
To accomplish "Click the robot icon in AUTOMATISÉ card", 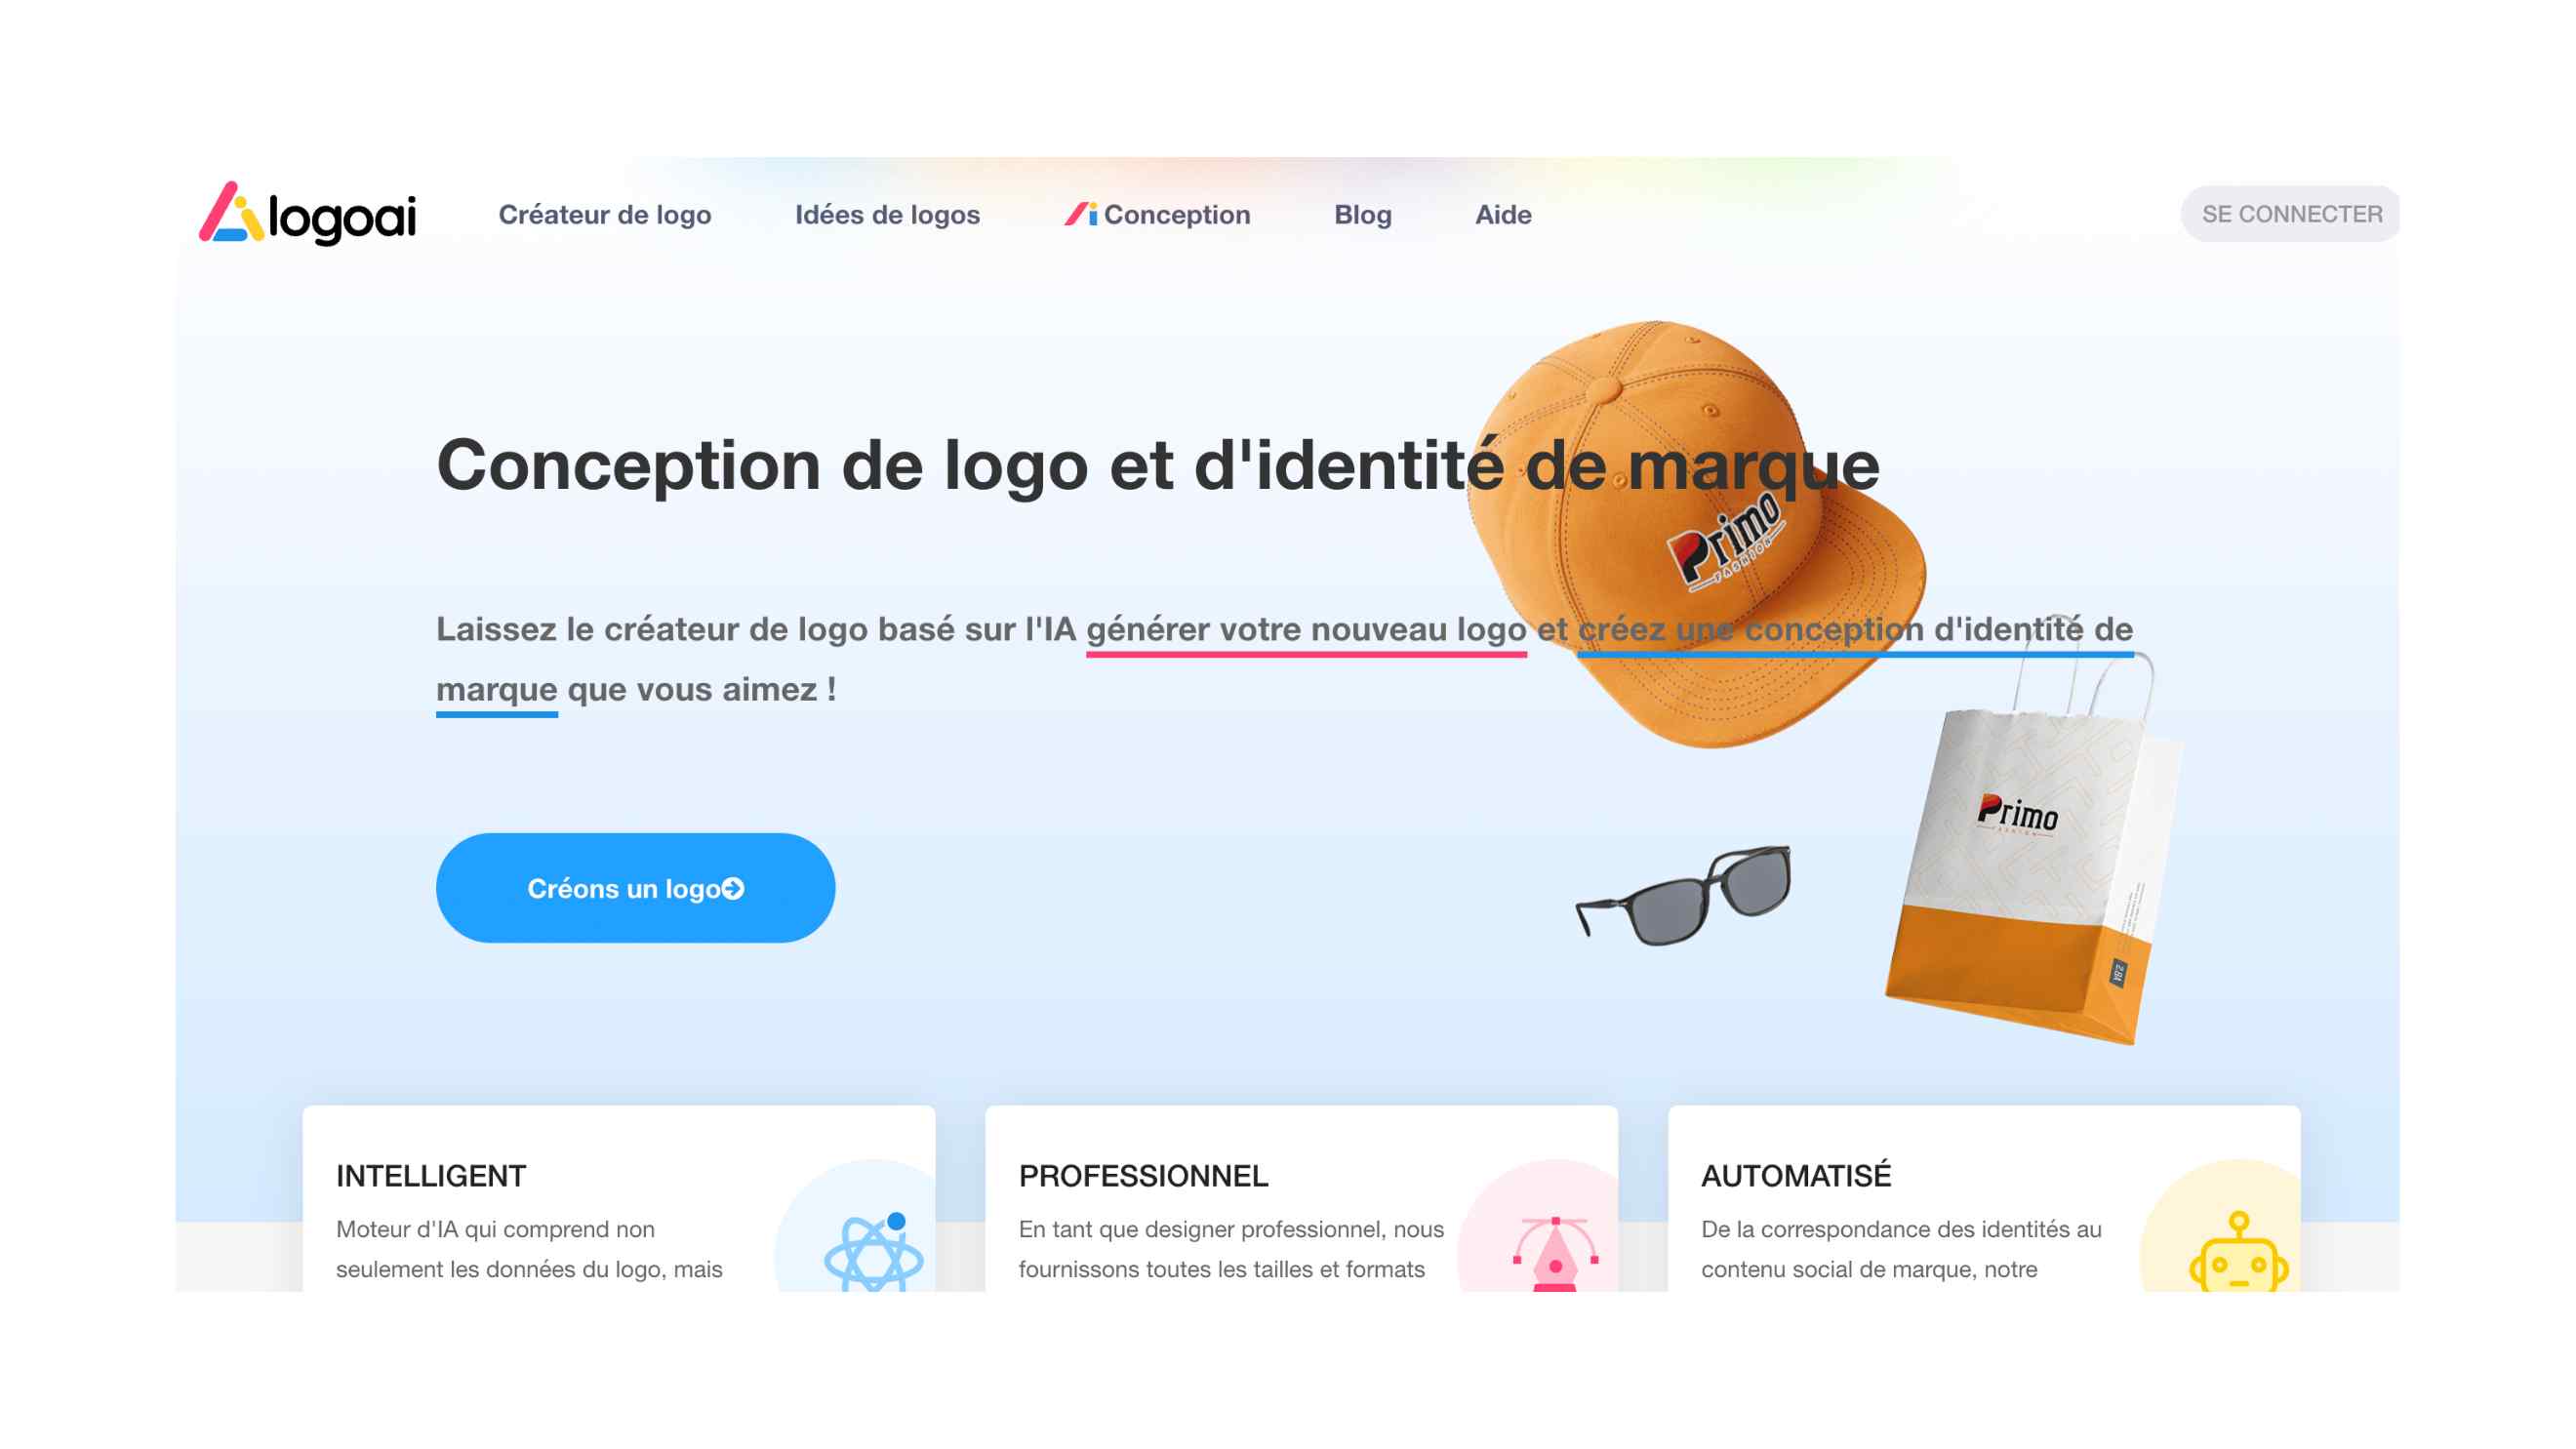I will pyautogui.click(x=2238, y=1251).
